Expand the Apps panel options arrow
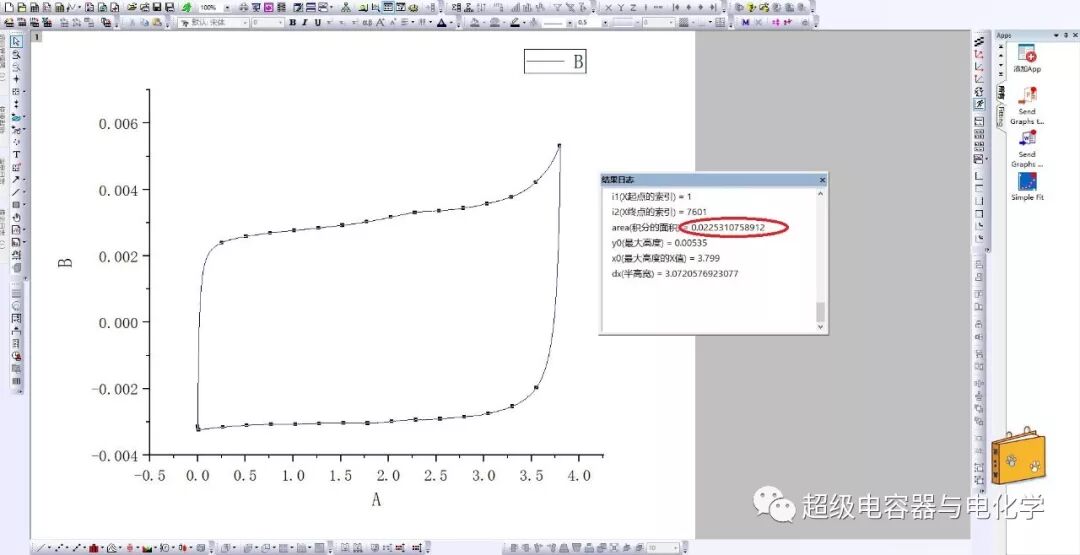The width and height of the screenshot is (1080, 555). (1057, 35)
